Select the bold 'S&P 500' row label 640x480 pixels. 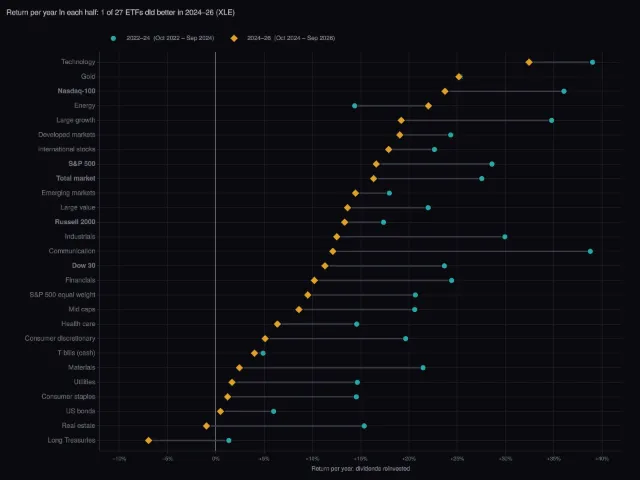(82, 164)
